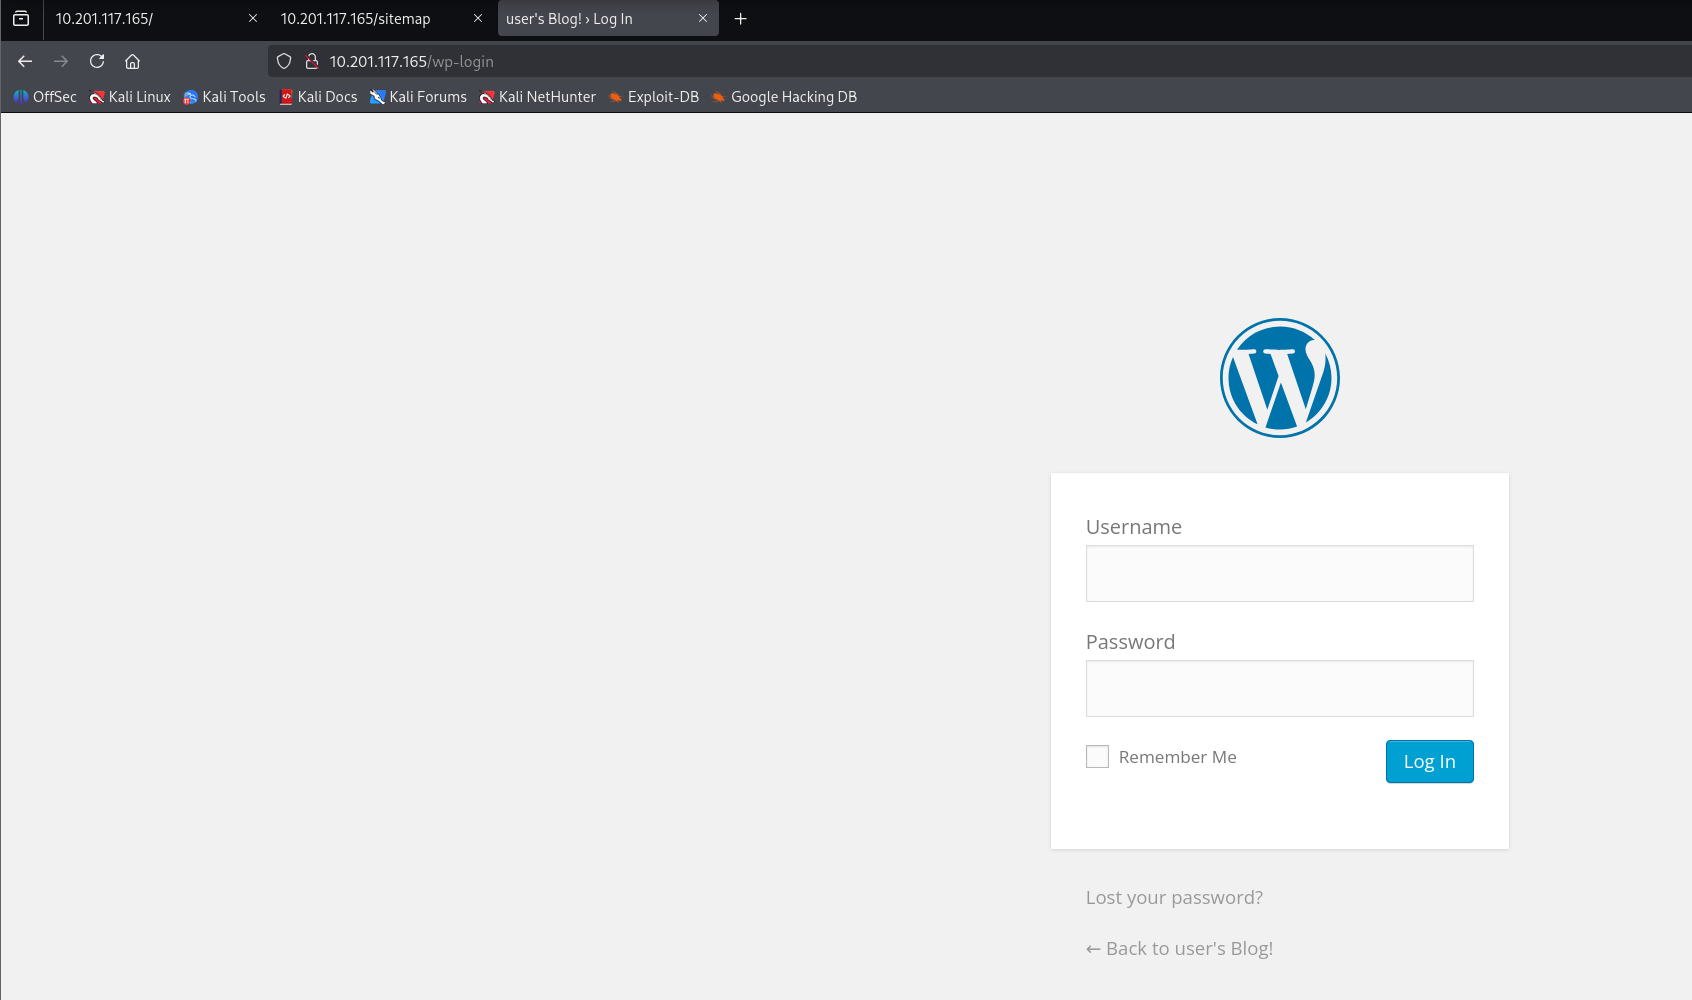Open the Google Hacking DB bookmark

click(x=785, y=97)
